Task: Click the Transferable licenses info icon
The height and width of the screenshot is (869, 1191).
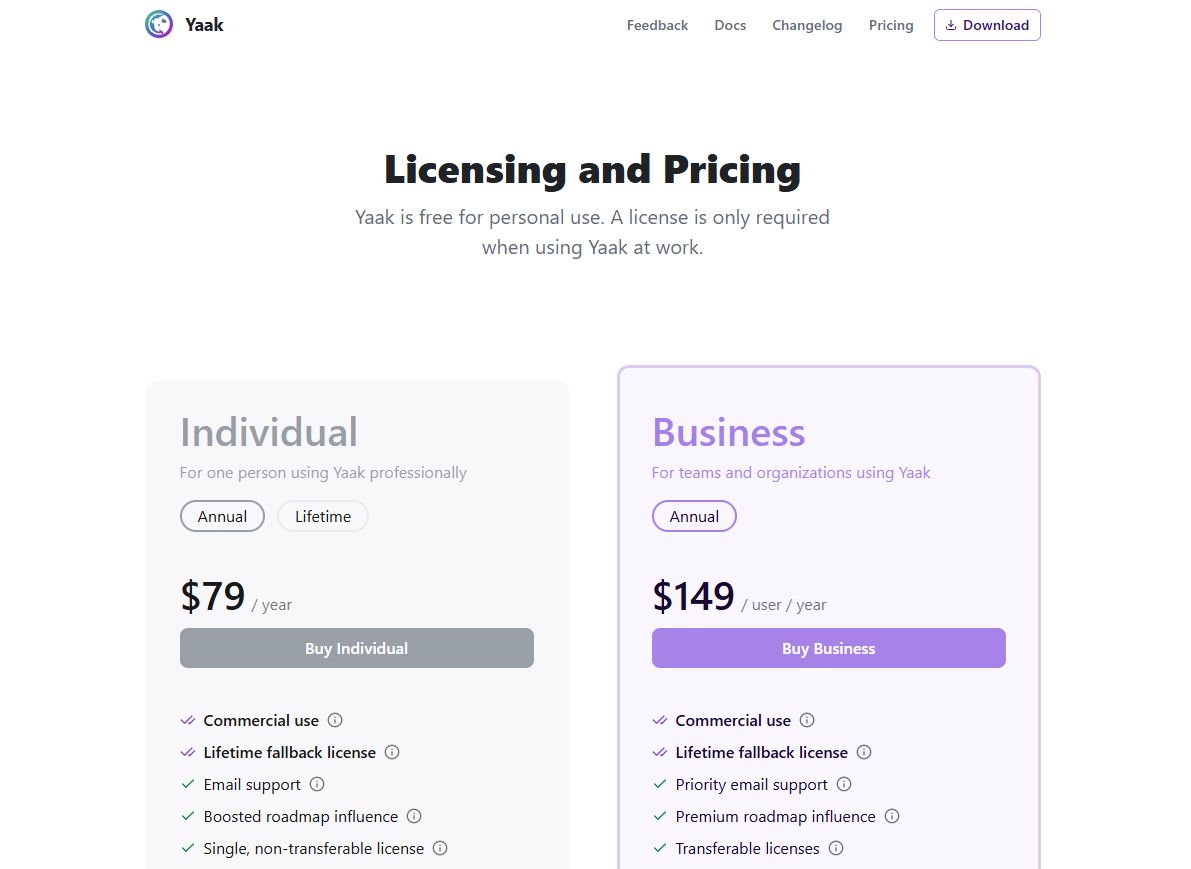Action: click(x=835, y=848)
